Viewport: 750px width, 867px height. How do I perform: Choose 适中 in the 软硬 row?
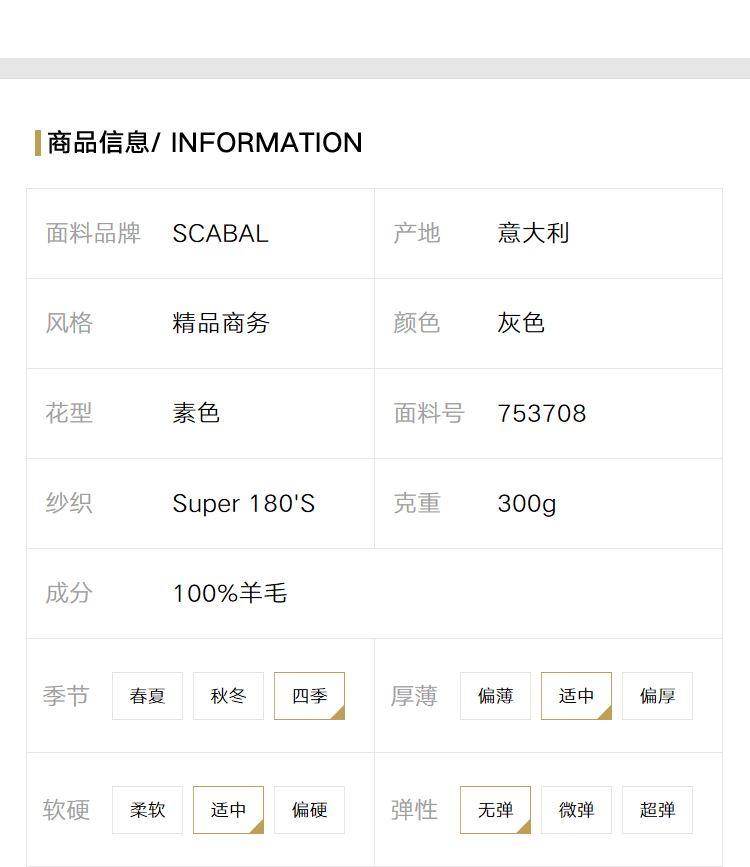click(x=228, y=809)
